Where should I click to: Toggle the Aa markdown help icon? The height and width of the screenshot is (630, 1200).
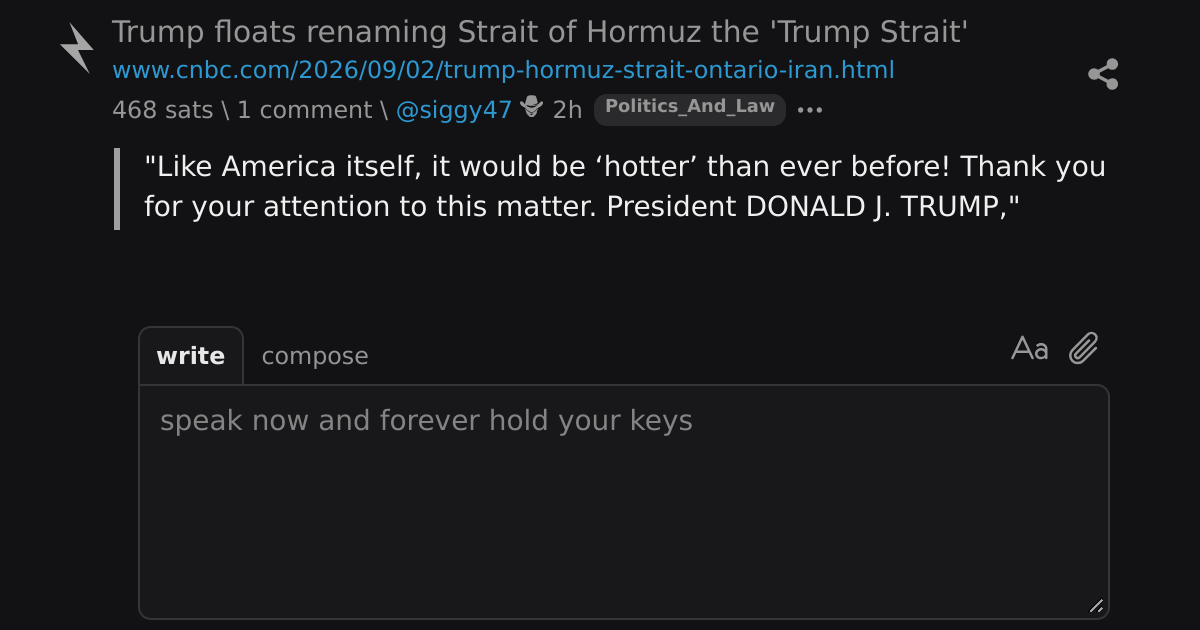1030,349
